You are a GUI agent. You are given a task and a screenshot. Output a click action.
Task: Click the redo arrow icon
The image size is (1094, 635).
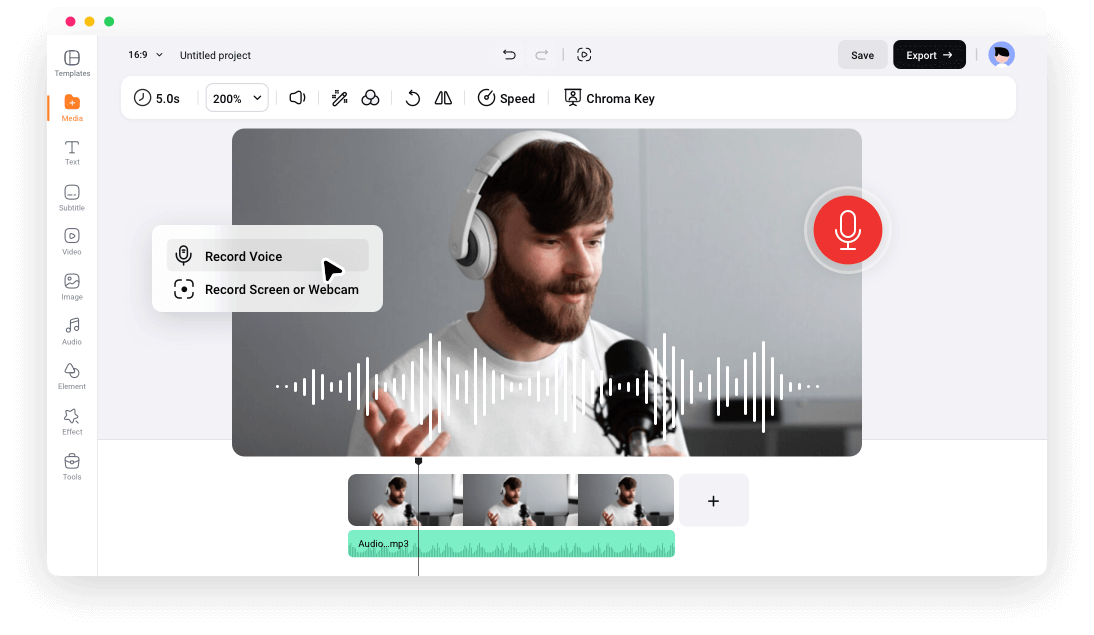coord(541,54)
